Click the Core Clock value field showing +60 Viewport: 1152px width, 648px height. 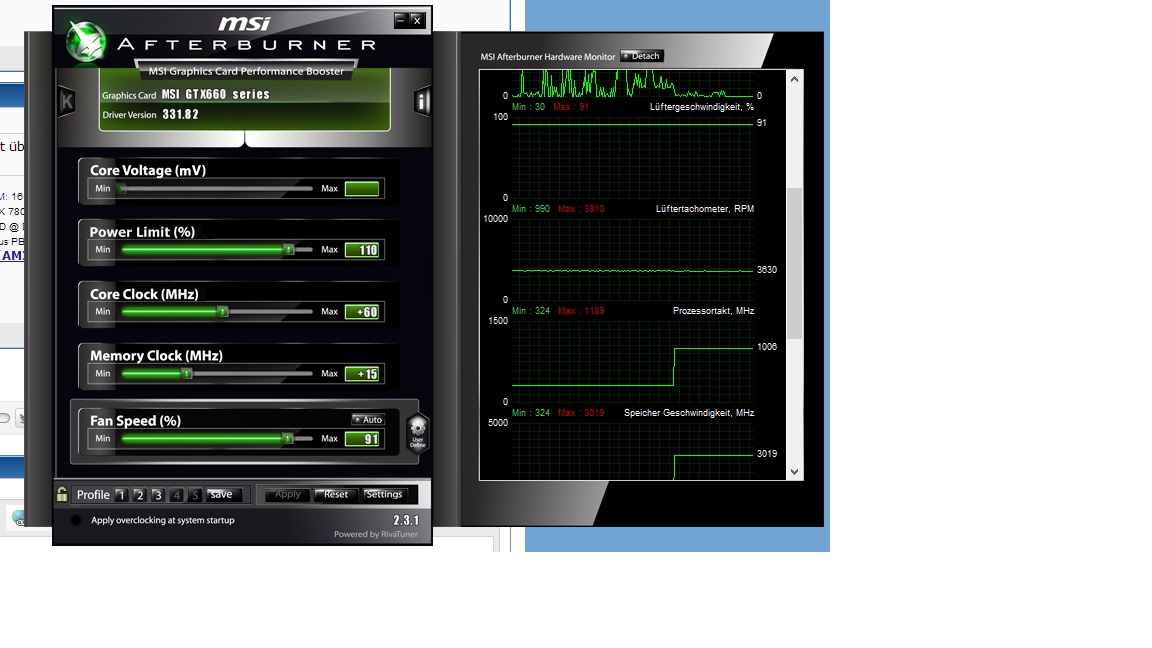click(362, 312)
